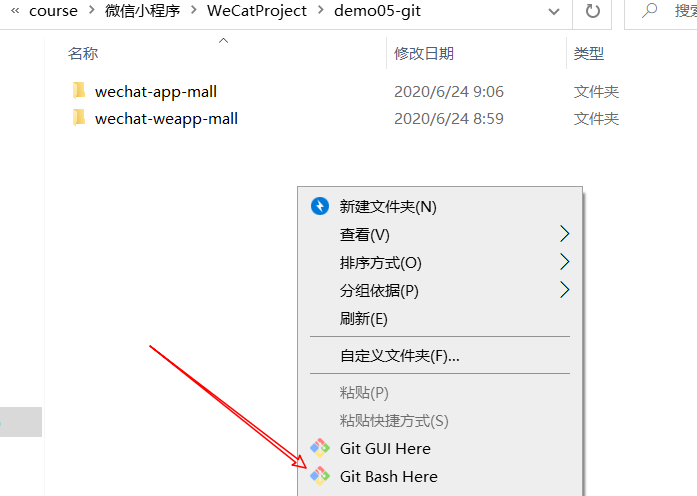The width and height of the screenshot is (697, 496).
Task: Click date 2020/6/24 9:06 cell
Action: pyautogui.click(x=449, y=92)
